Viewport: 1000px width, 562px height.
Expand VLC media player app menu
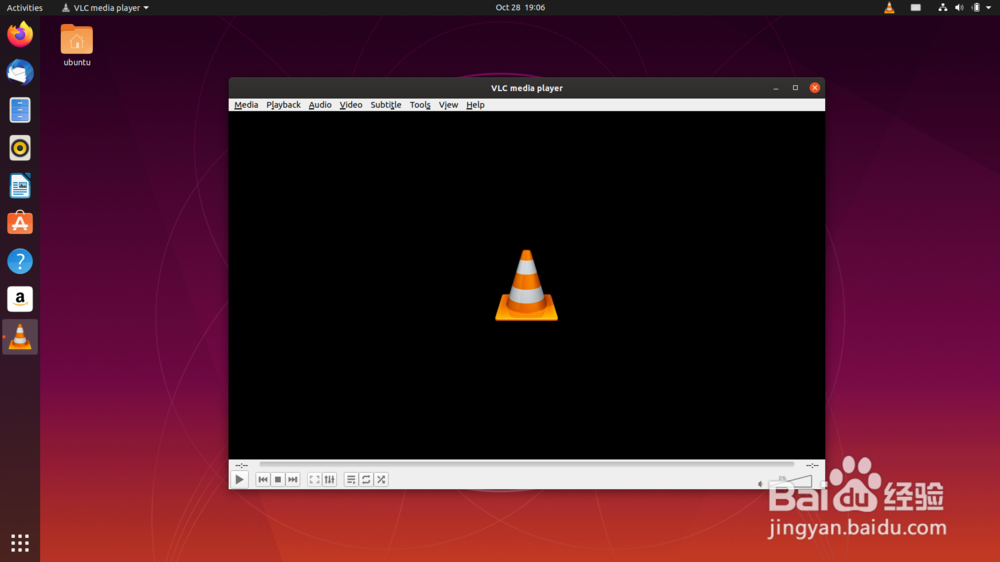click(105, 8)
